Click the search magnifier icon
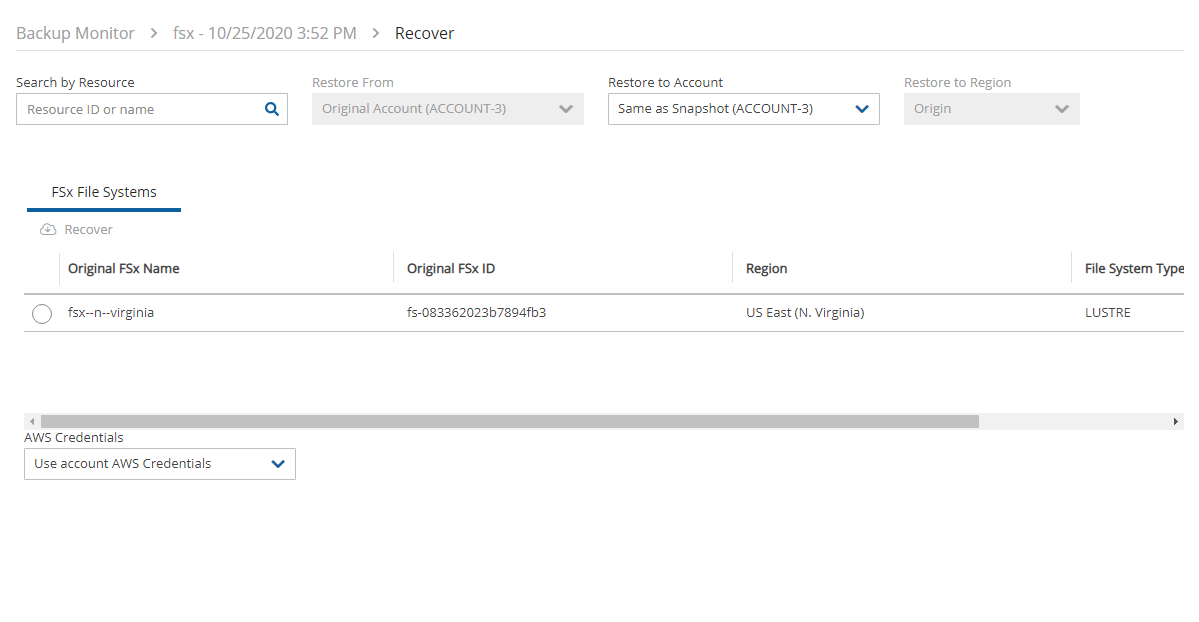Viewport: 1199px width, 622px height. (271, 110)
